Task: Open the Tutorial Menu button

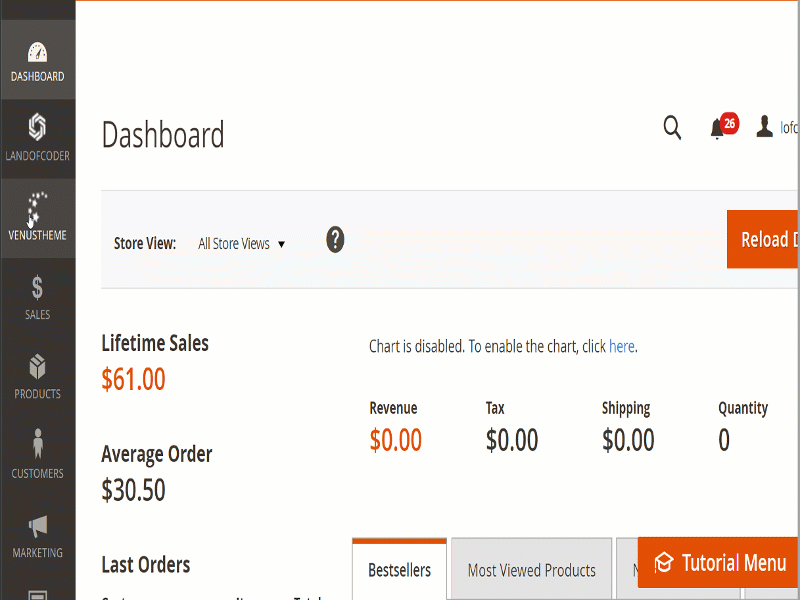Action: pos(720,563)
